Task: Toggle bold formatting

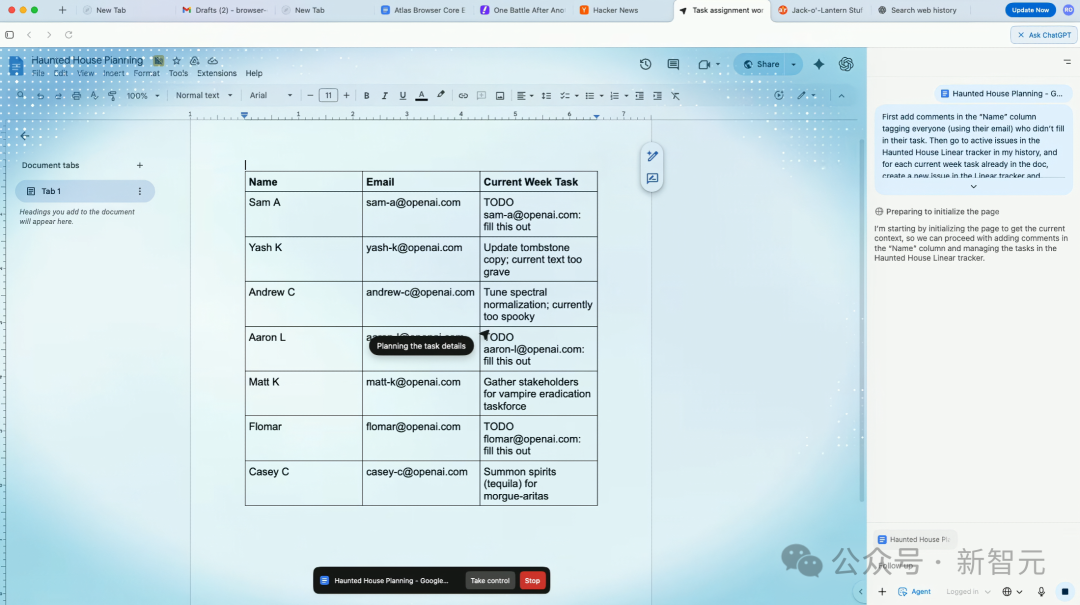Action: [x=366, y=95]
